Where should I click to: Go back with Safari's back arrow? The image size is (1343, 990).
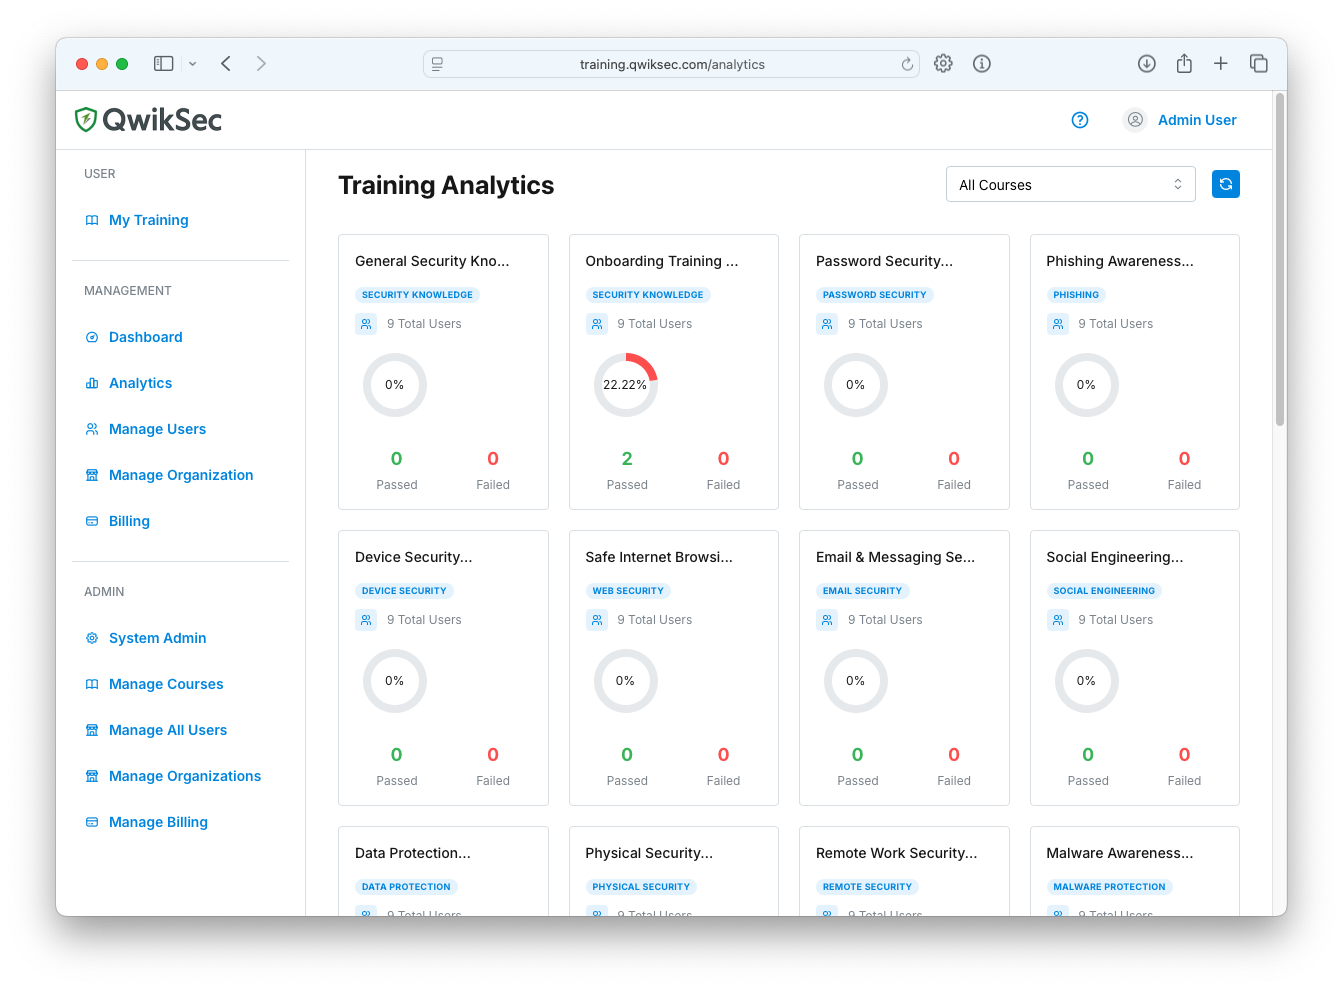(226, 64)
